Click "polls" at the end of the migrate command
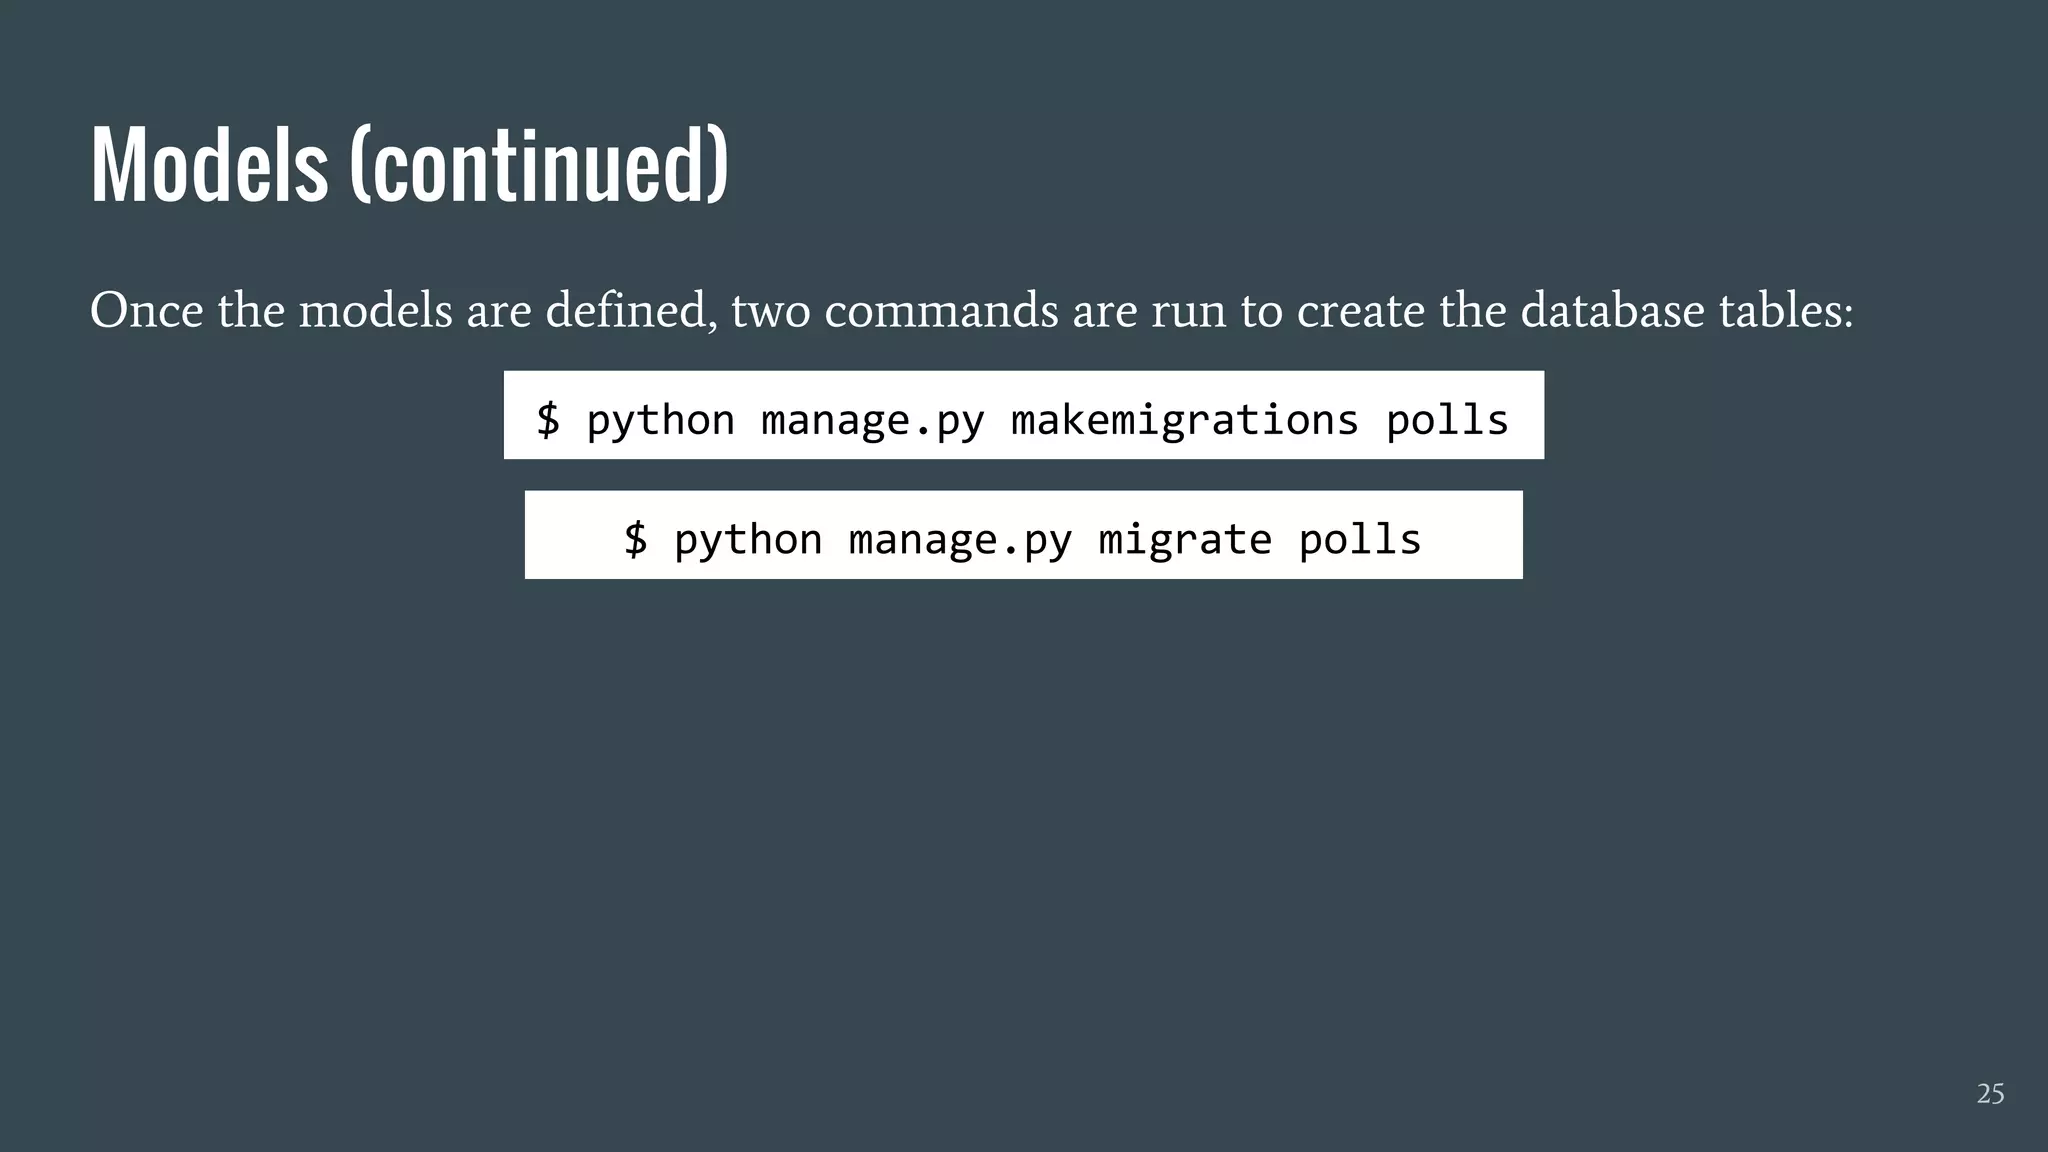Screen dimensions: 2048x1152 coord(1360,540)
